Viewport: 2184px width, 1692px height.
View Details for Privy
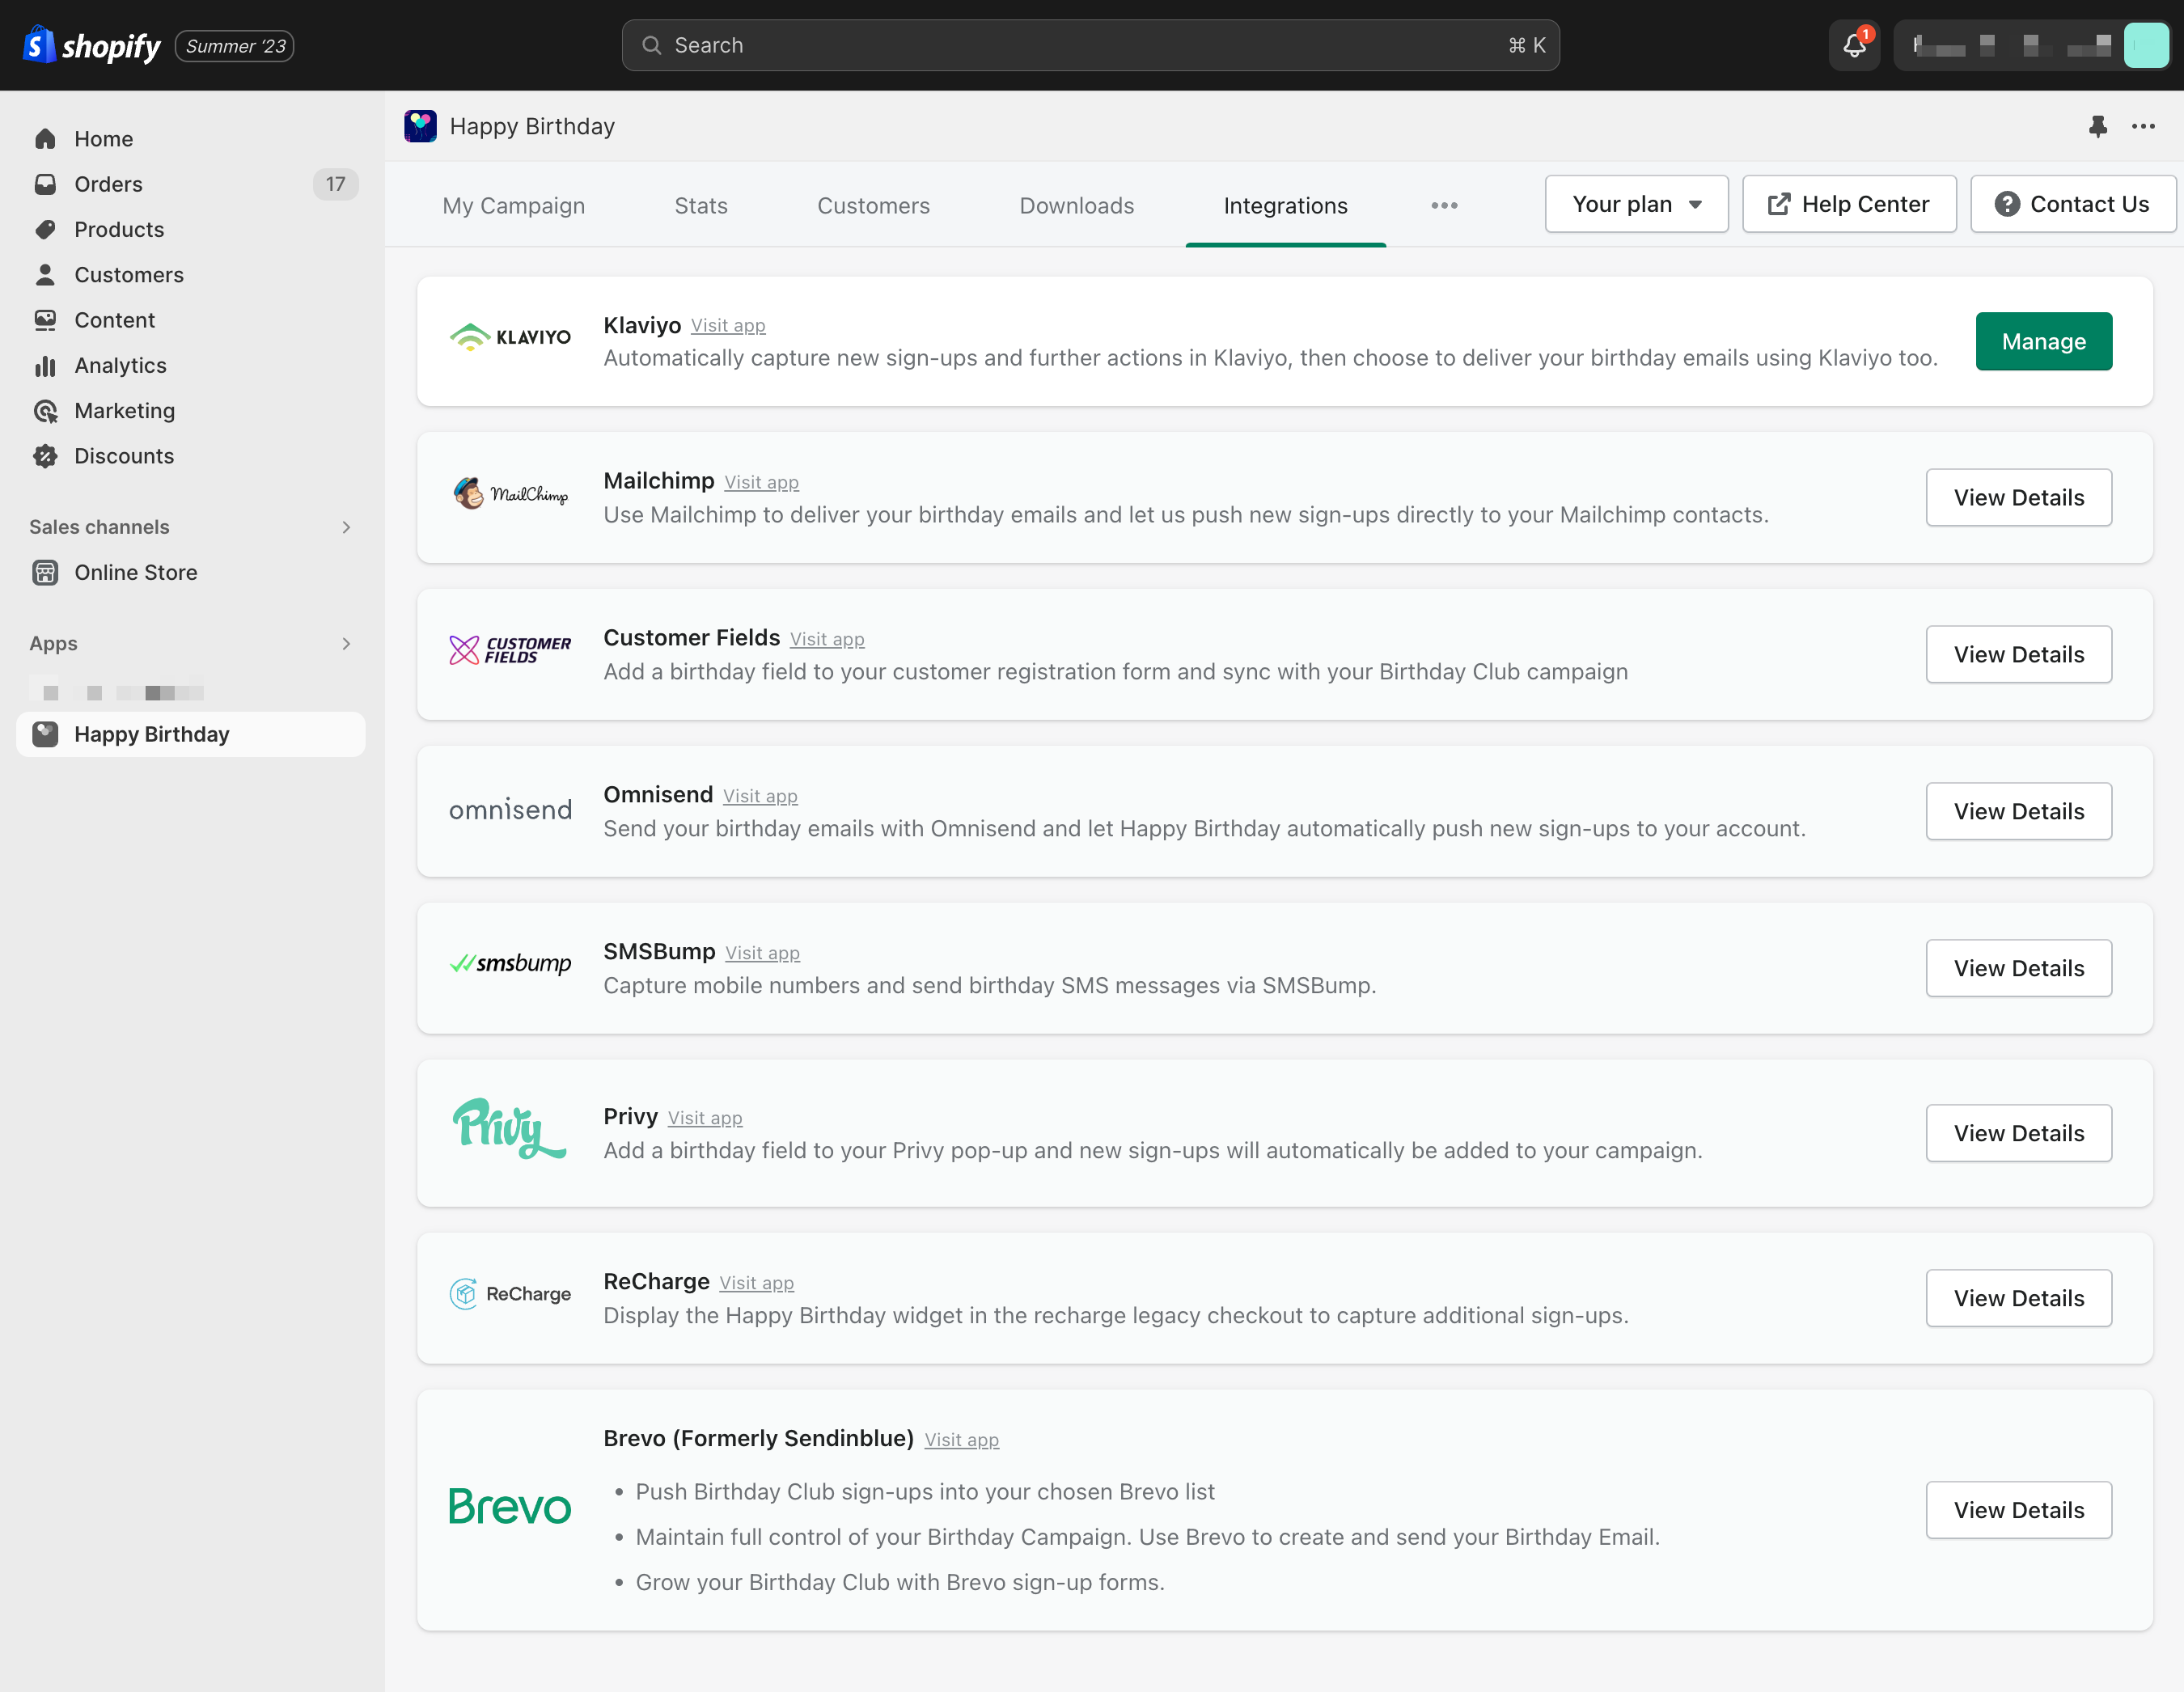2018,1133
